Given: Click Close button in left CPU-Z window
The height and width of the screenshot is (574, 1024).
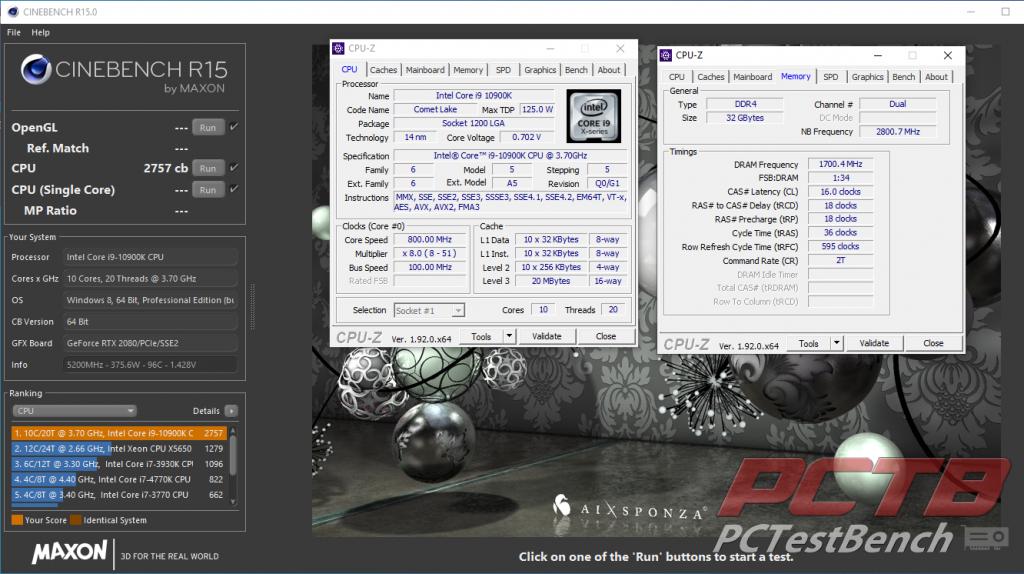Looking at the screenshot, I should pyautogui.click(x=606, y=336).
